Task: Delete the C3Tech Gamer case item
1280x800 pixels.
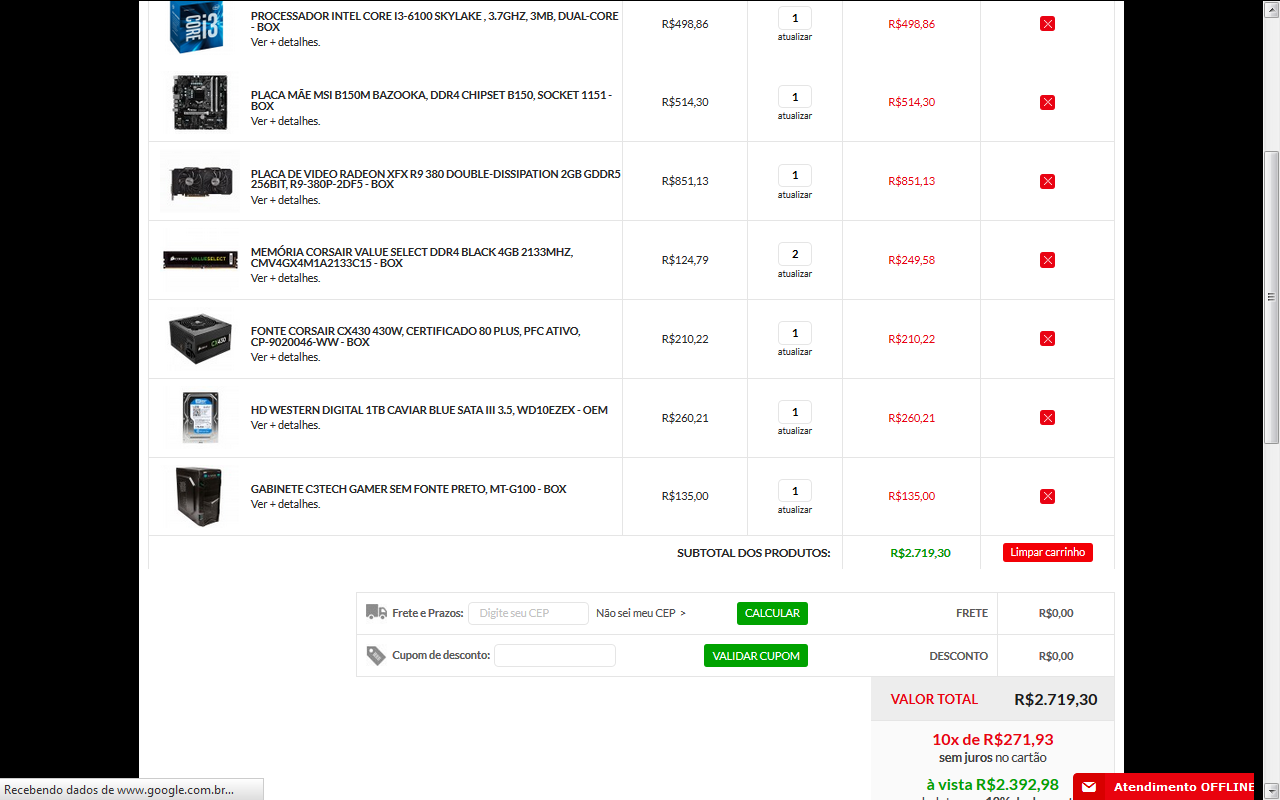Action: (1047, 496)
